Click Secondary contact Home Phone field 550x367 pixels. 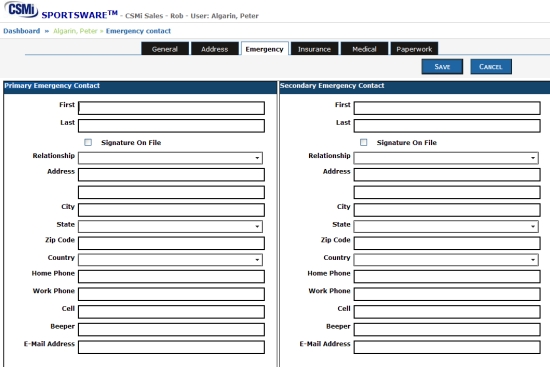pos(447,276)
